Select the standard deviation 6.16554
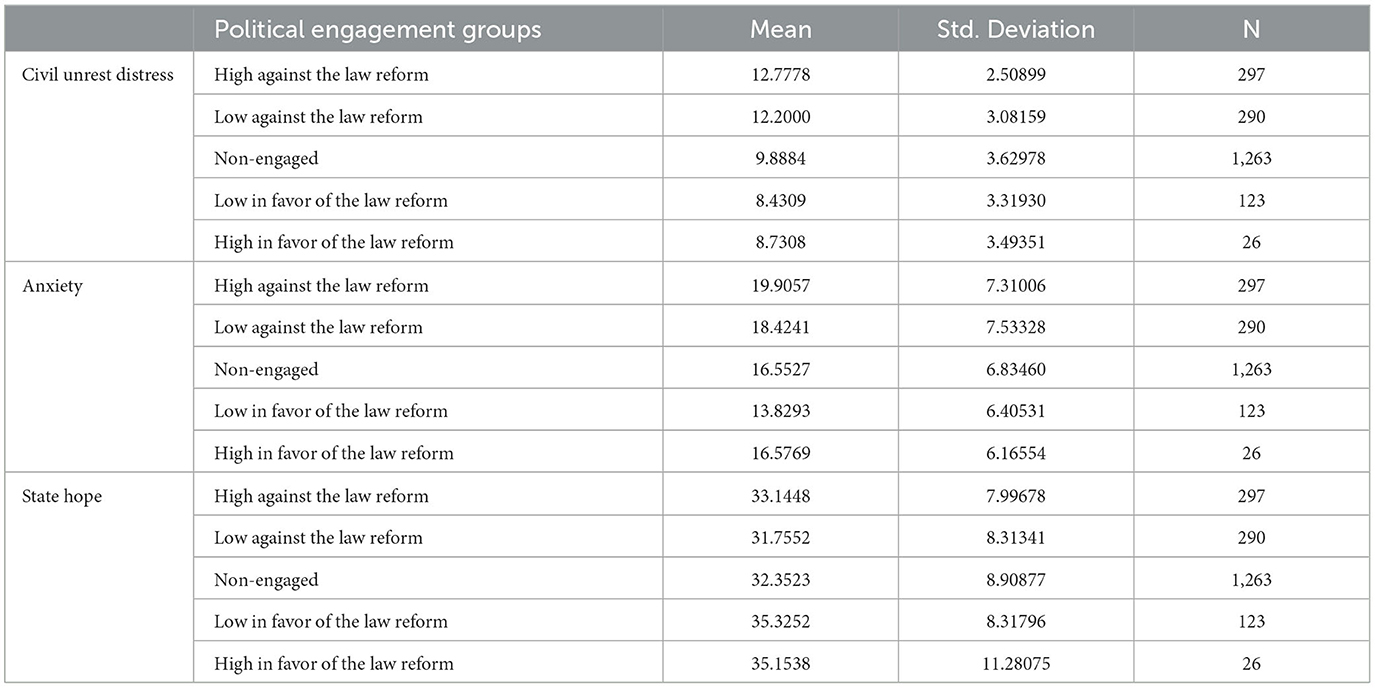The image size is (1375, 688). coord(1016,453)
